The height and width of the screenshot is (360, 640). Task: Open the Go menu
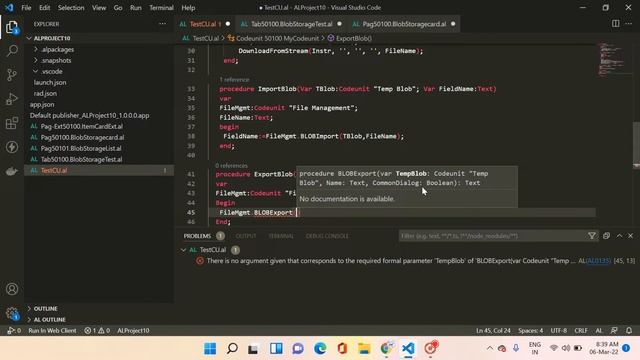point(118,7)
